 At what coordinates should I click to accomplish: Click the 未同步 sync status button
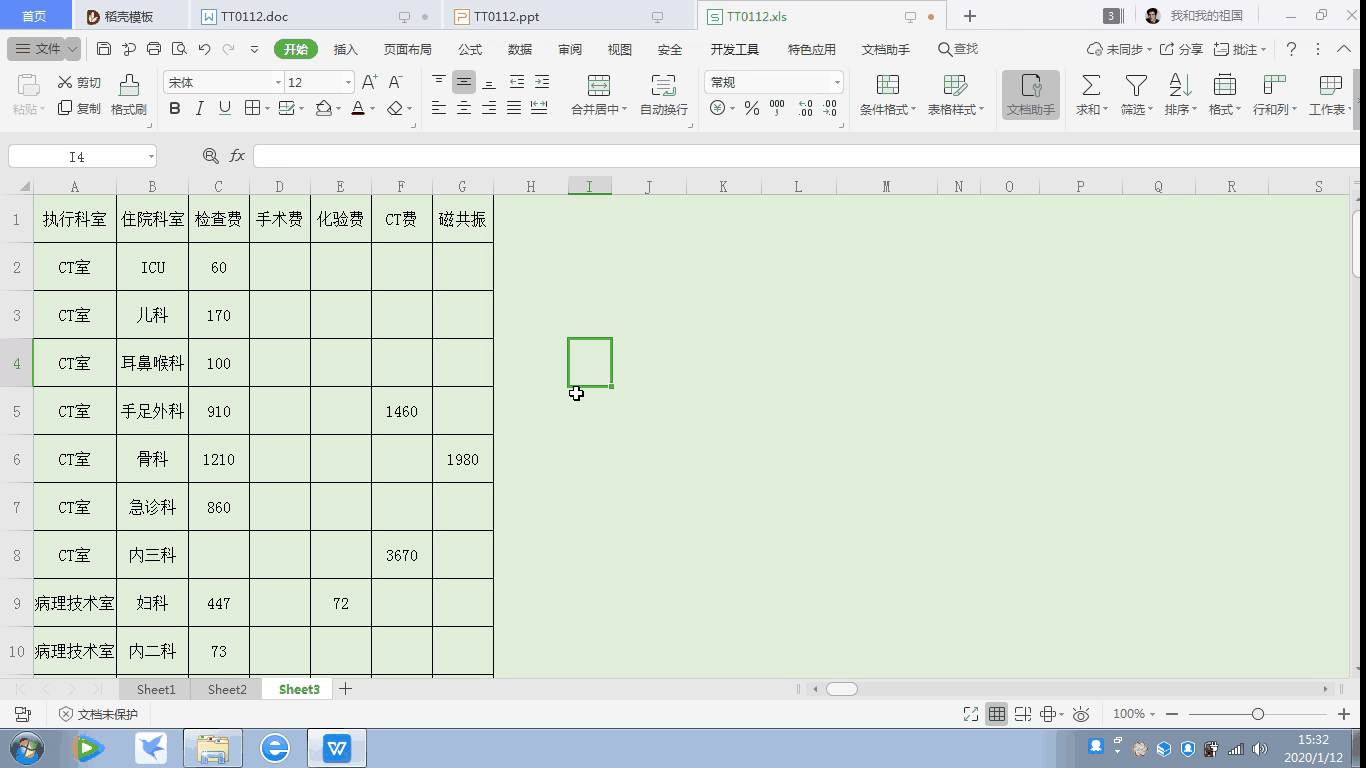[1118, 49]
